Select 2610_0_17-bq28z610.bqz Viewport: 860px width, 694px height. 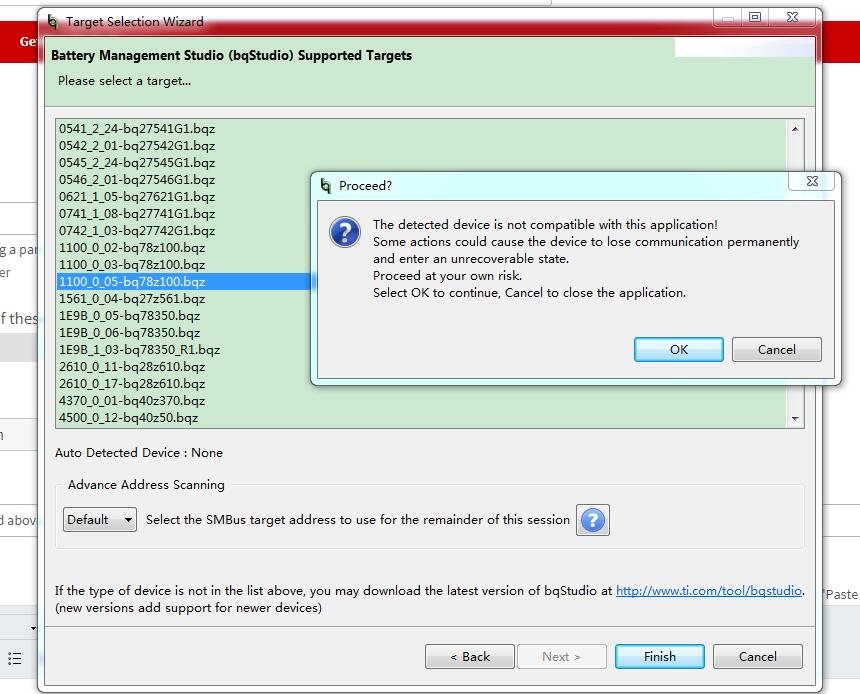pos(132,383)
